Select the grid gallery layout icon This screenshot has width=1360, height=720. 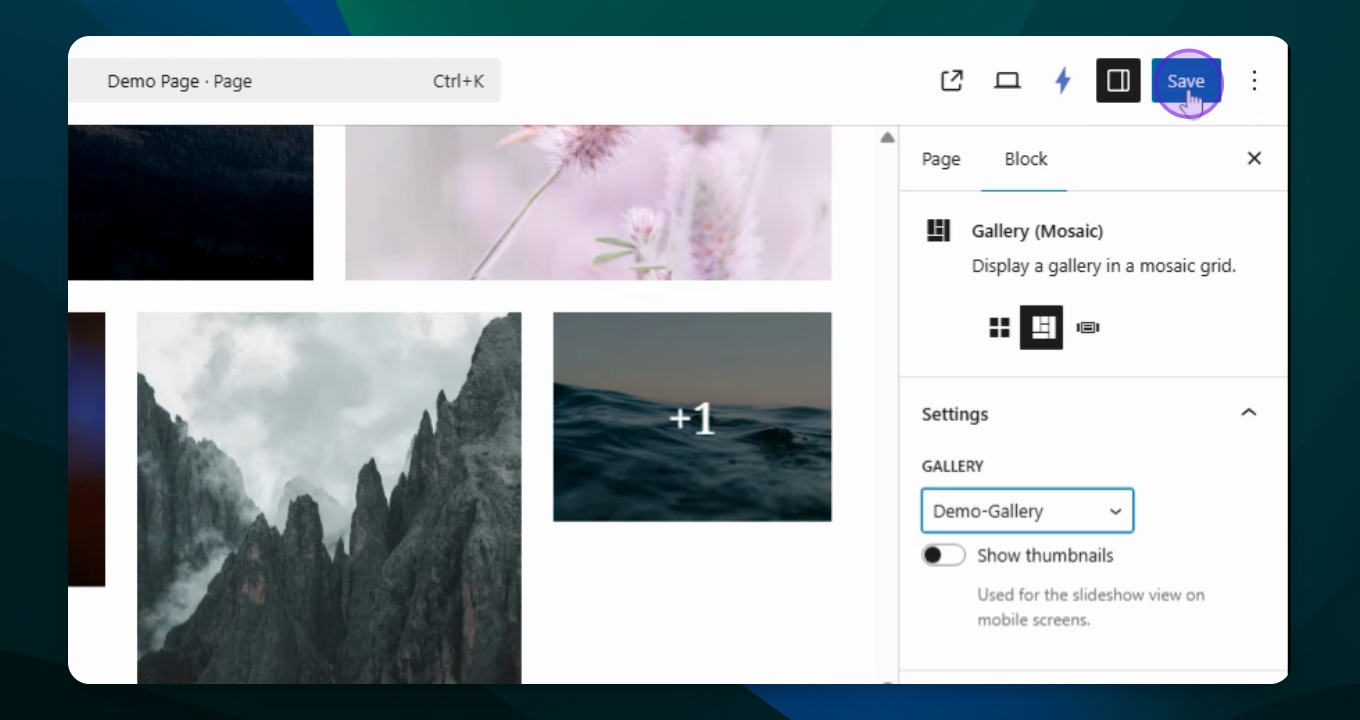(x=999, y=328)
